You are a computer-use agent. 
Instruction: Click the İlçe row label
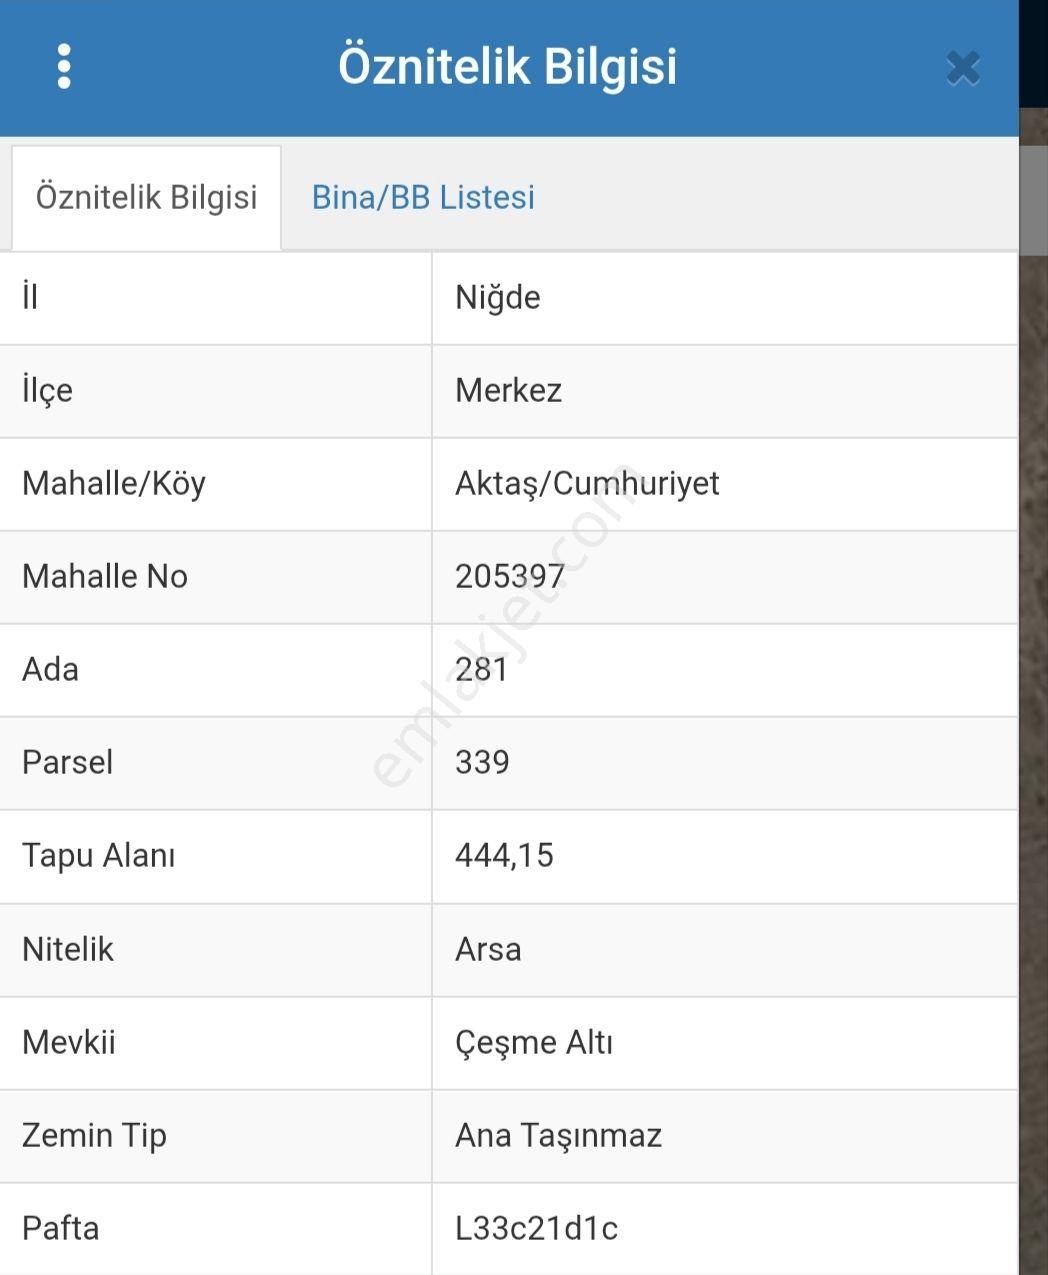coord(48,390)
